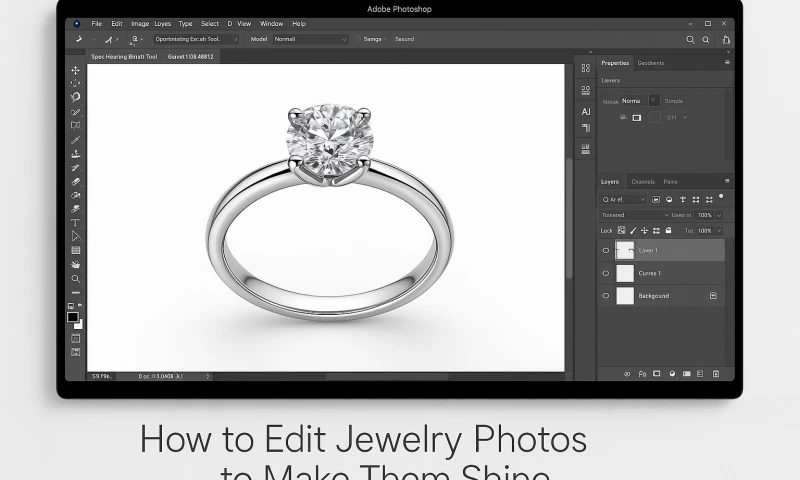Click the share icon at top right
The height and width of the screenshot is (480, 800).
(726, 39)
